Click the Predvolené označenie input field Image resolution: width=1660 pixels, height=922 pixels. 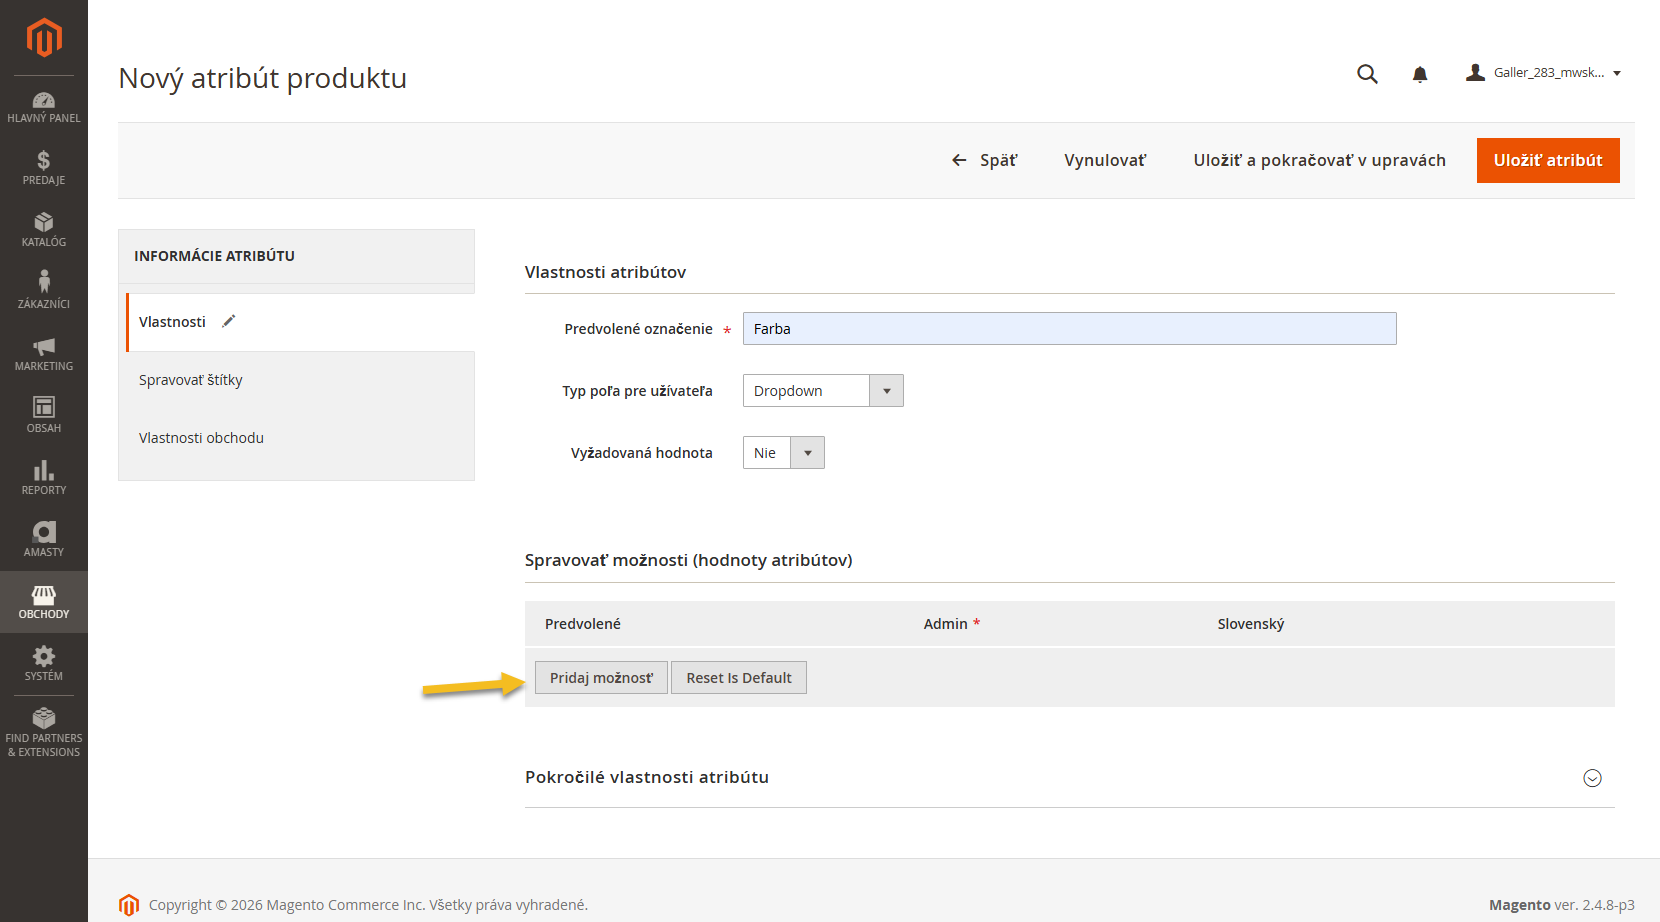point(1068,329)
